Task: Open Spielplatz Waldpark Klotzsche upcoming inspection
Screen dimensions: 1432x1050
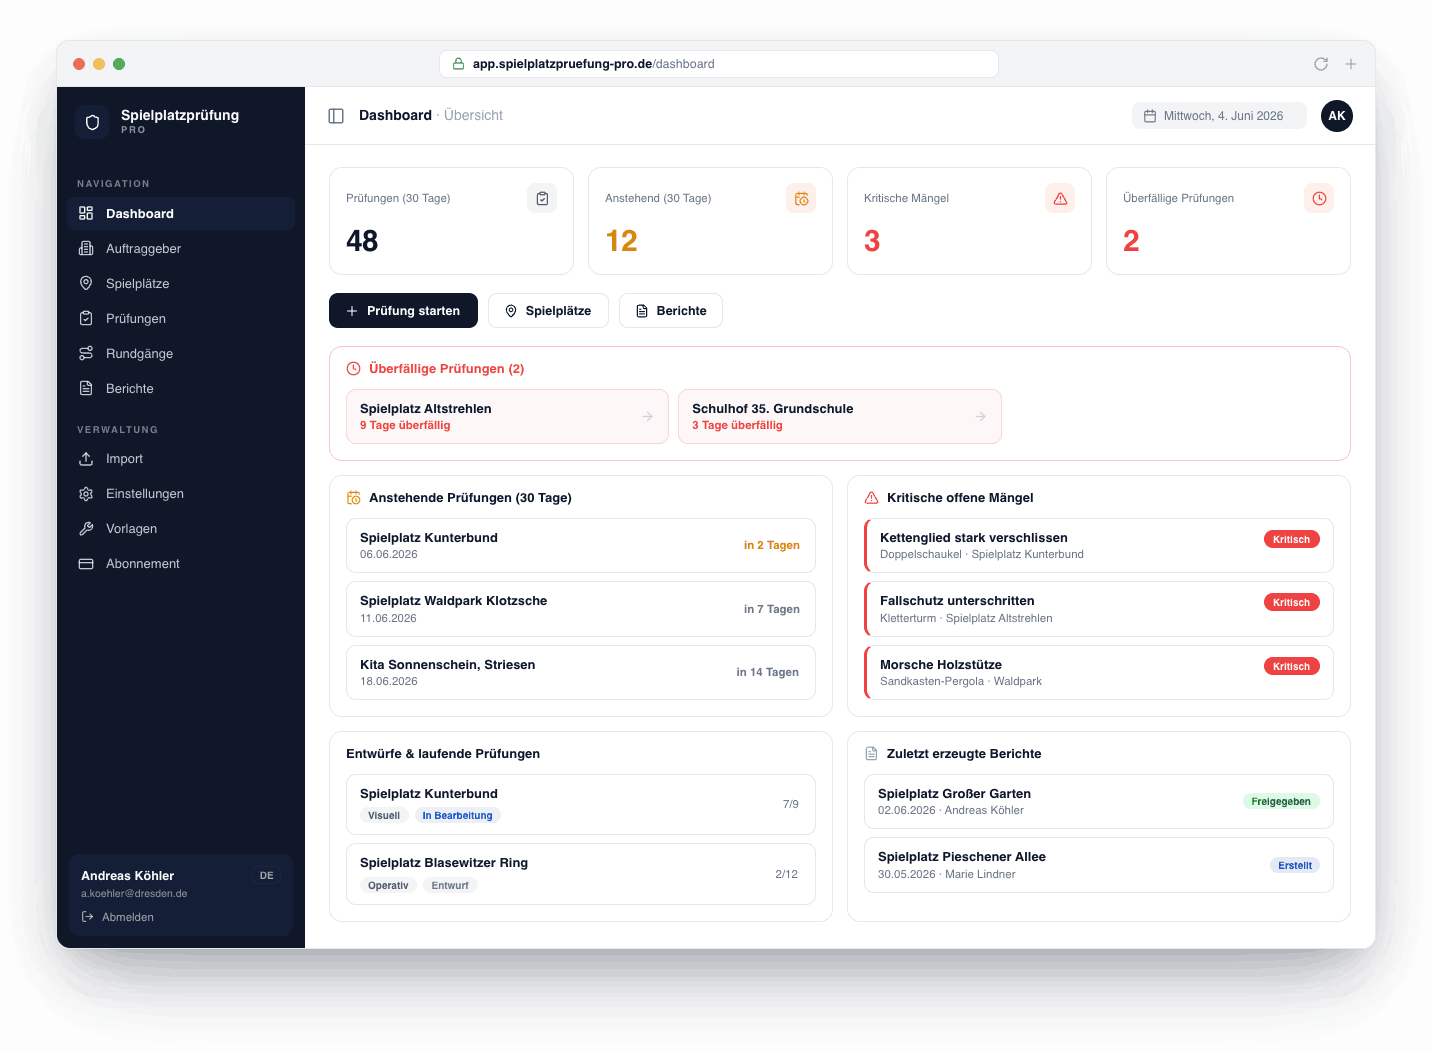Action: (581, 609)
